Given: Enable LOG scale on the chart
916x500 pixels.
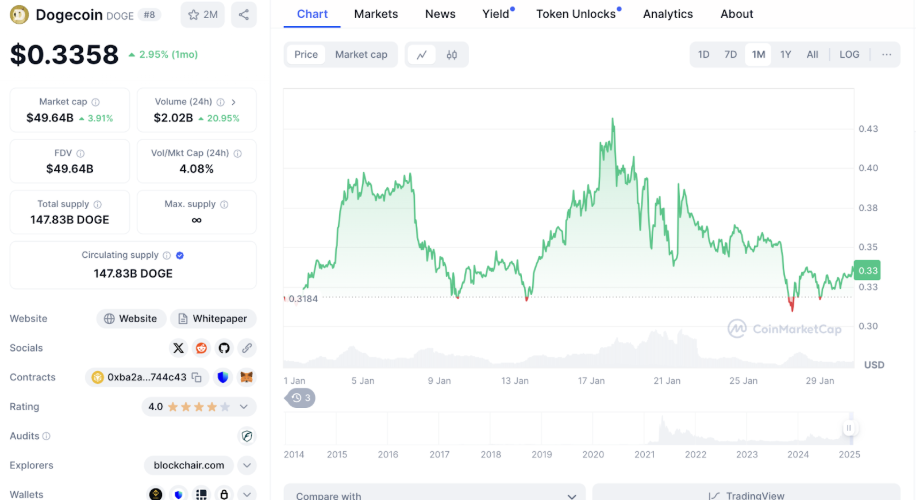Looking at the screenshot, I should pos(849,55).
